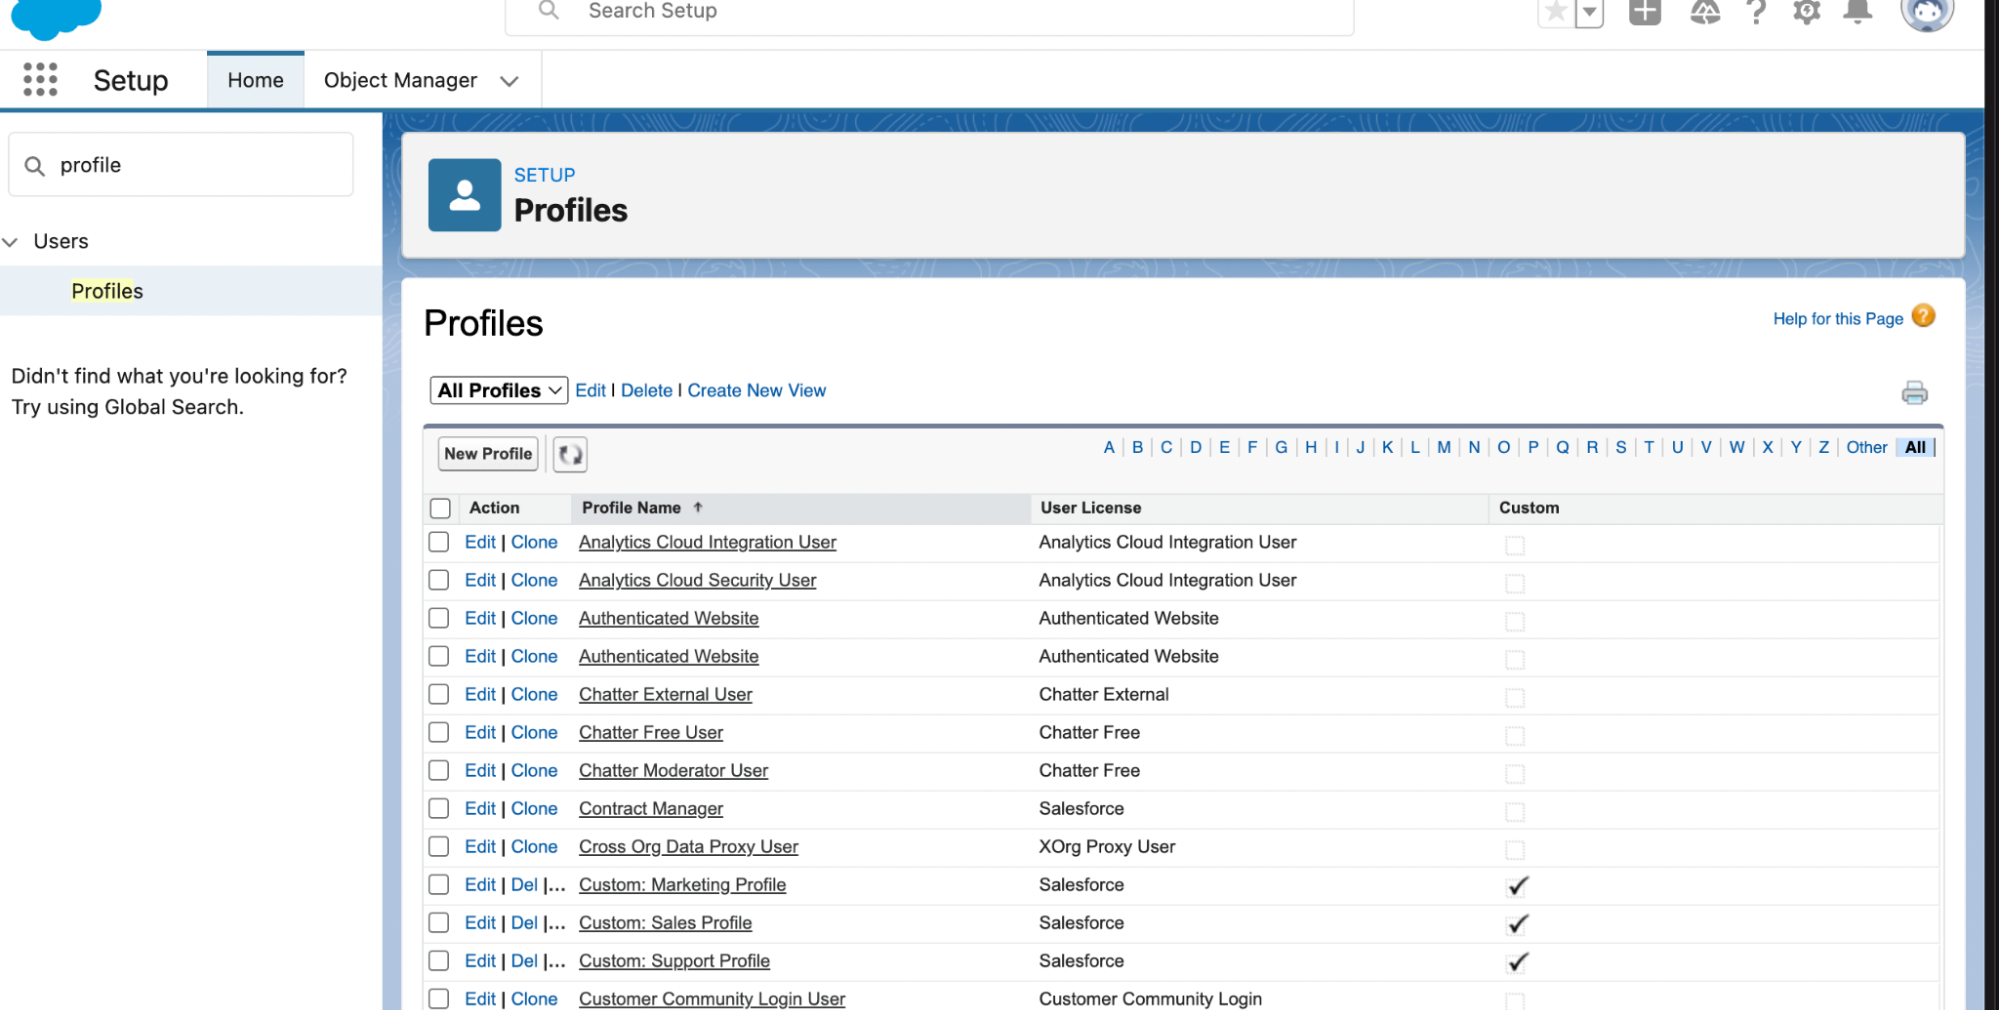The height and width of the screenshot is (1011, 1999).
Task: Open the App Launcher grid icon
Action: click(x=40, y=80)
